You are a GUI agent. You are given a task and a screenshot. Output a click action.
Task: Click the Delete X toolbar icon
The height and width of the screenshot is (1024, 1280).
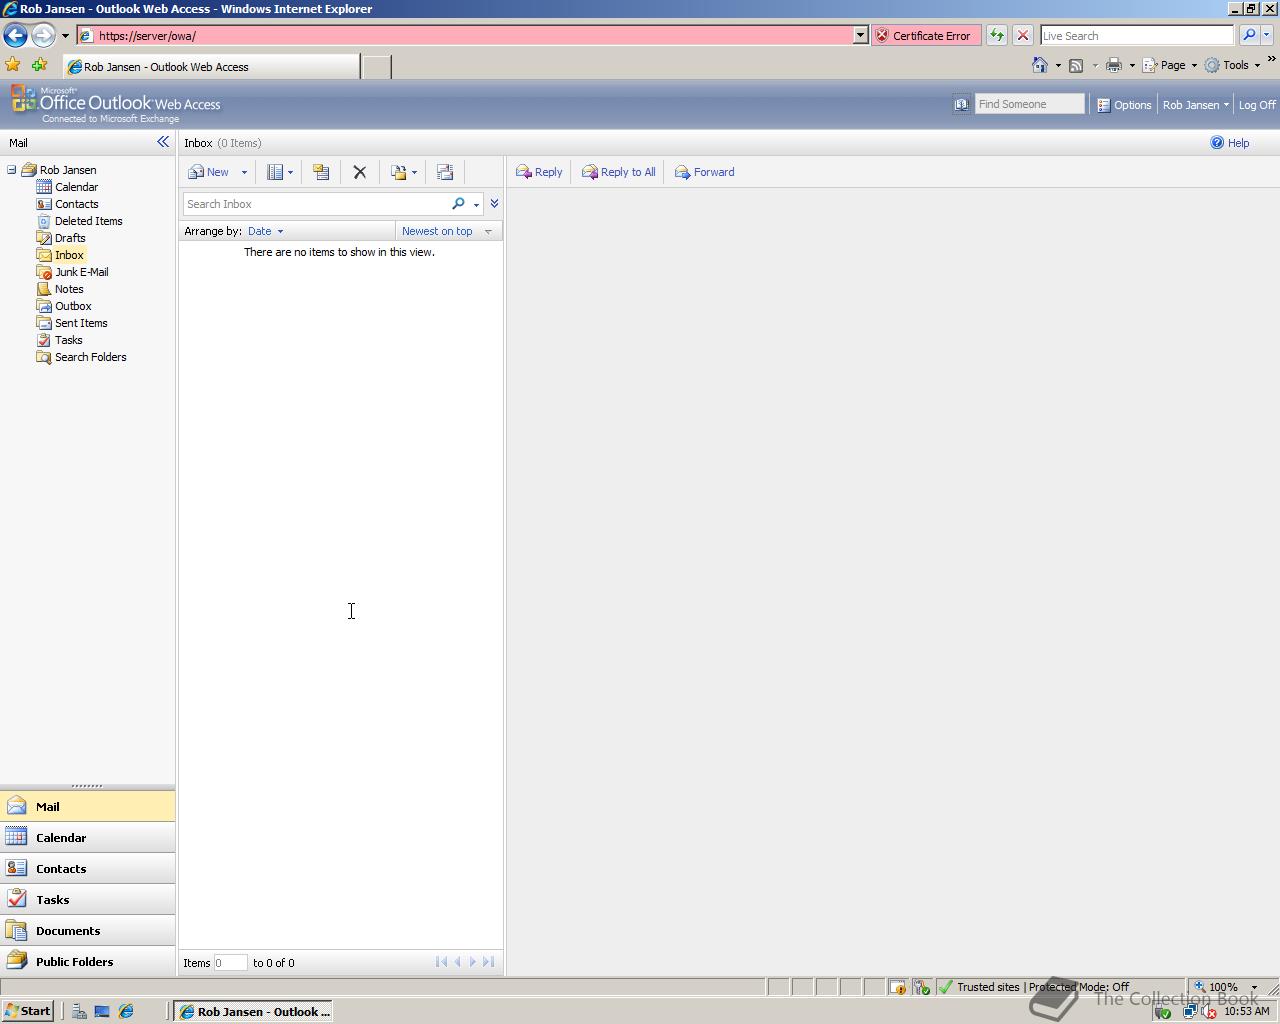360,172
